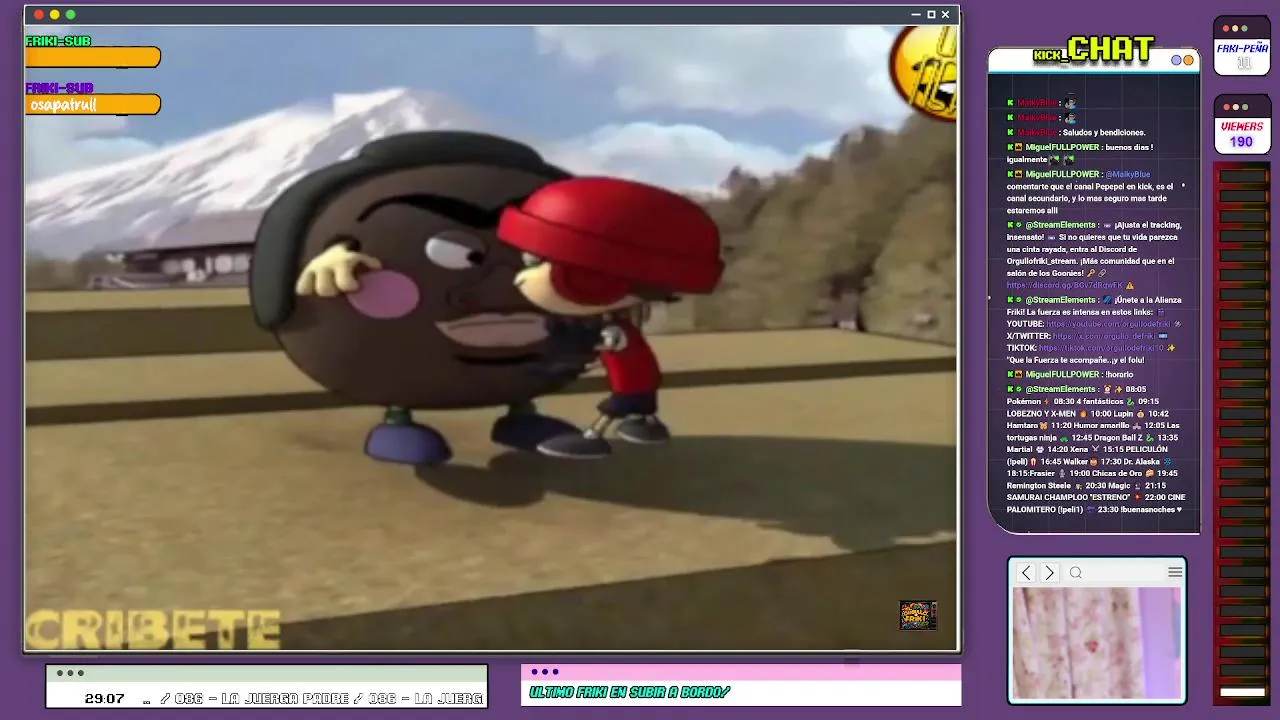Click the three dots on the FRIKI-PEÑA panel

click(x=1235, y=29)
